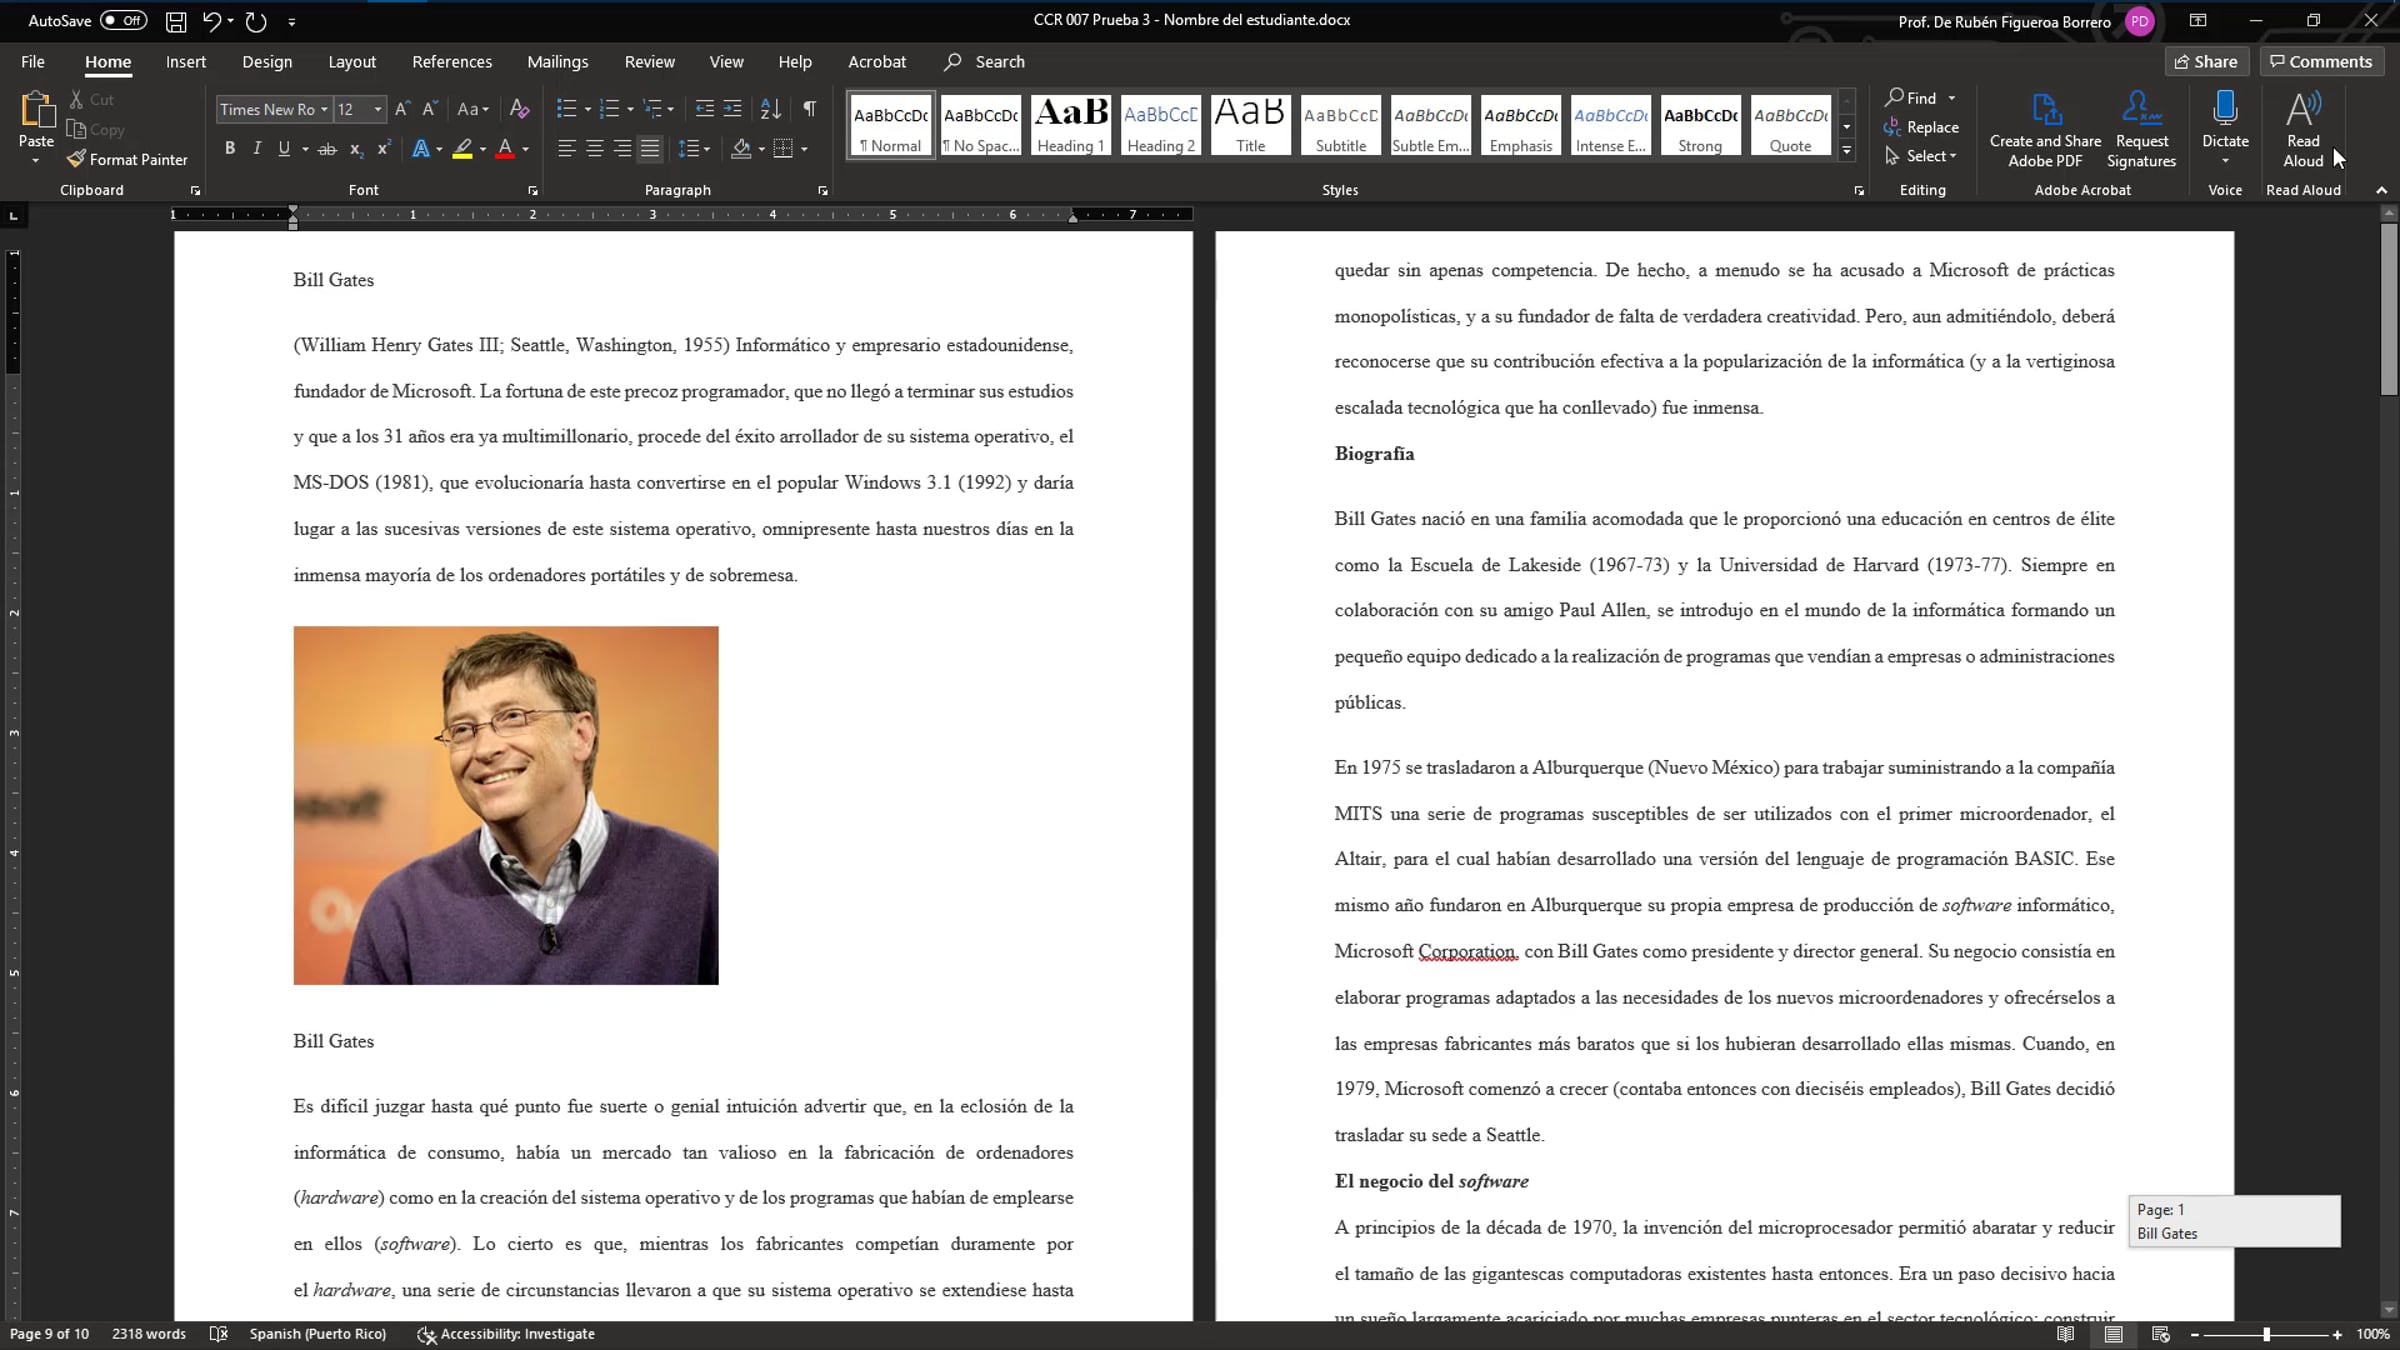The width and height of the screenshot is (2400, 1350).
Task: Click the Save icon in title bar
Action: click(x=176, y=21)
